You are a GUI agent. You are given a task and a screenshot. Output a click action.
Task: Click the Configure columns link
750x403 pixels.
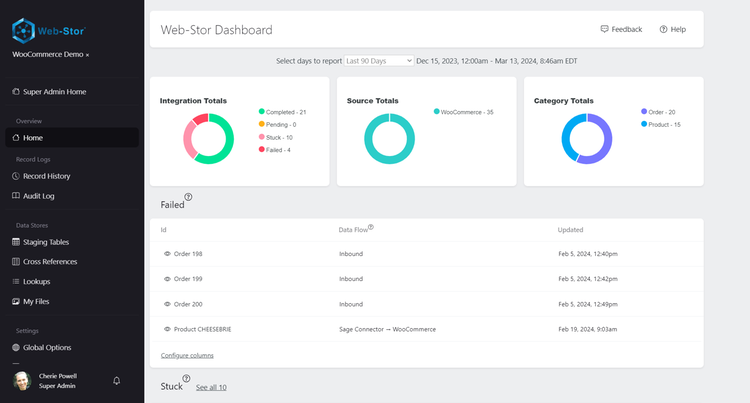click(x=187, y=355)
